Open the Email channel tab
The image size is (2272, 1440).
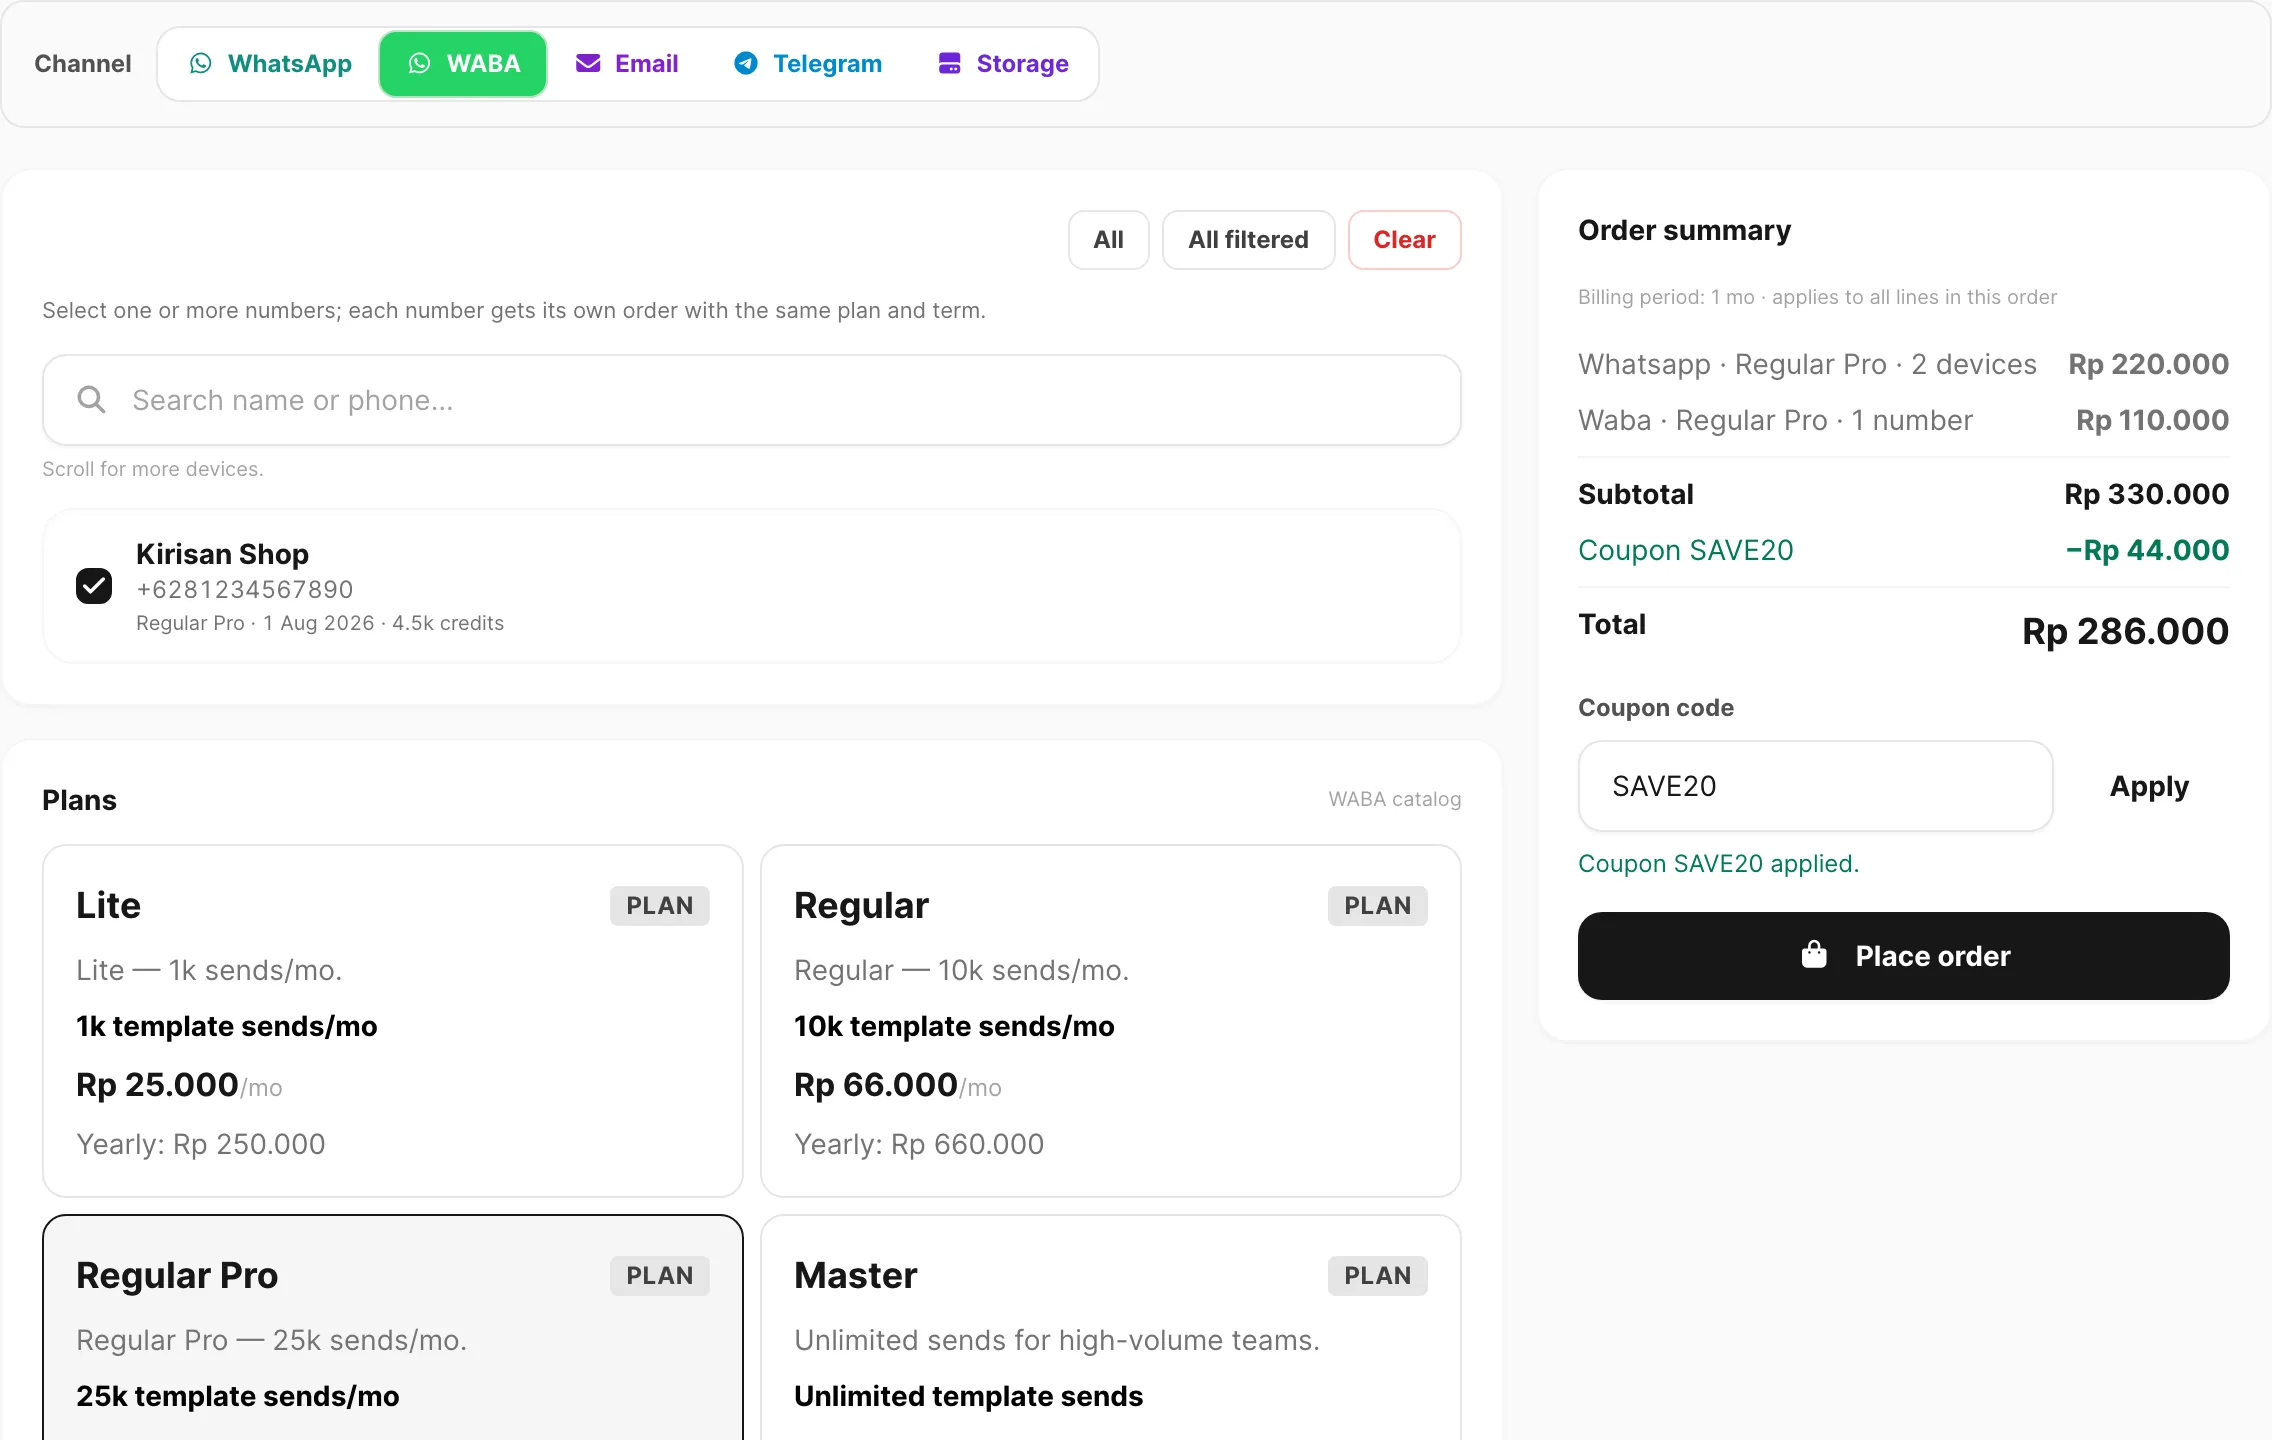point(627,64)
